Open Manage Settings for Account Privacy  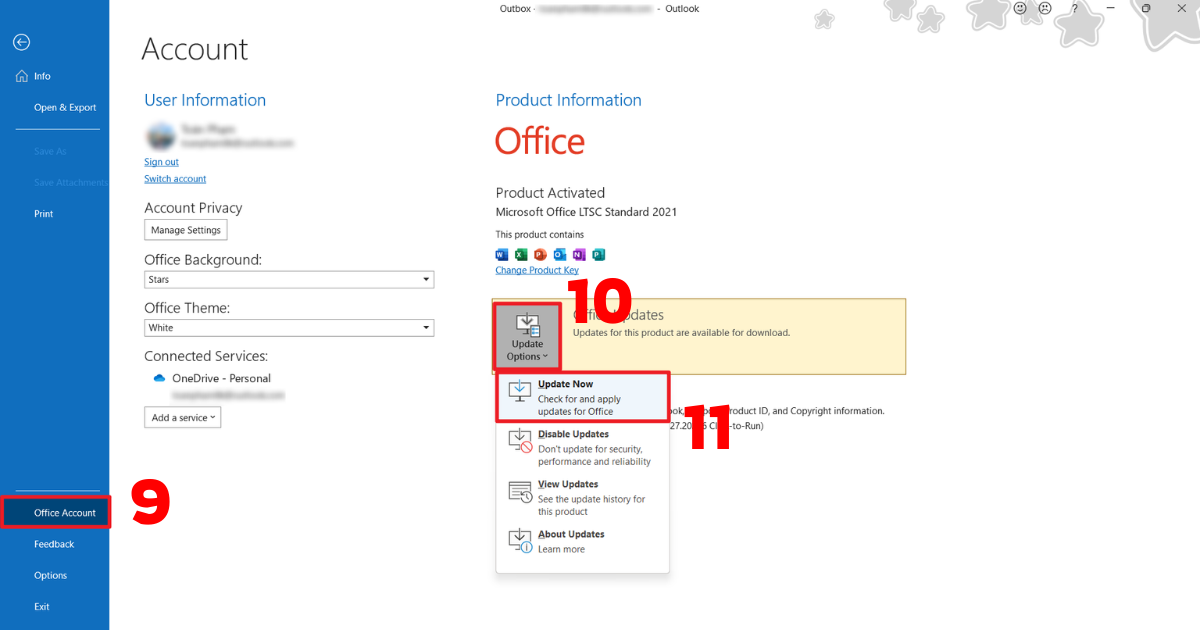coord(185,230)
